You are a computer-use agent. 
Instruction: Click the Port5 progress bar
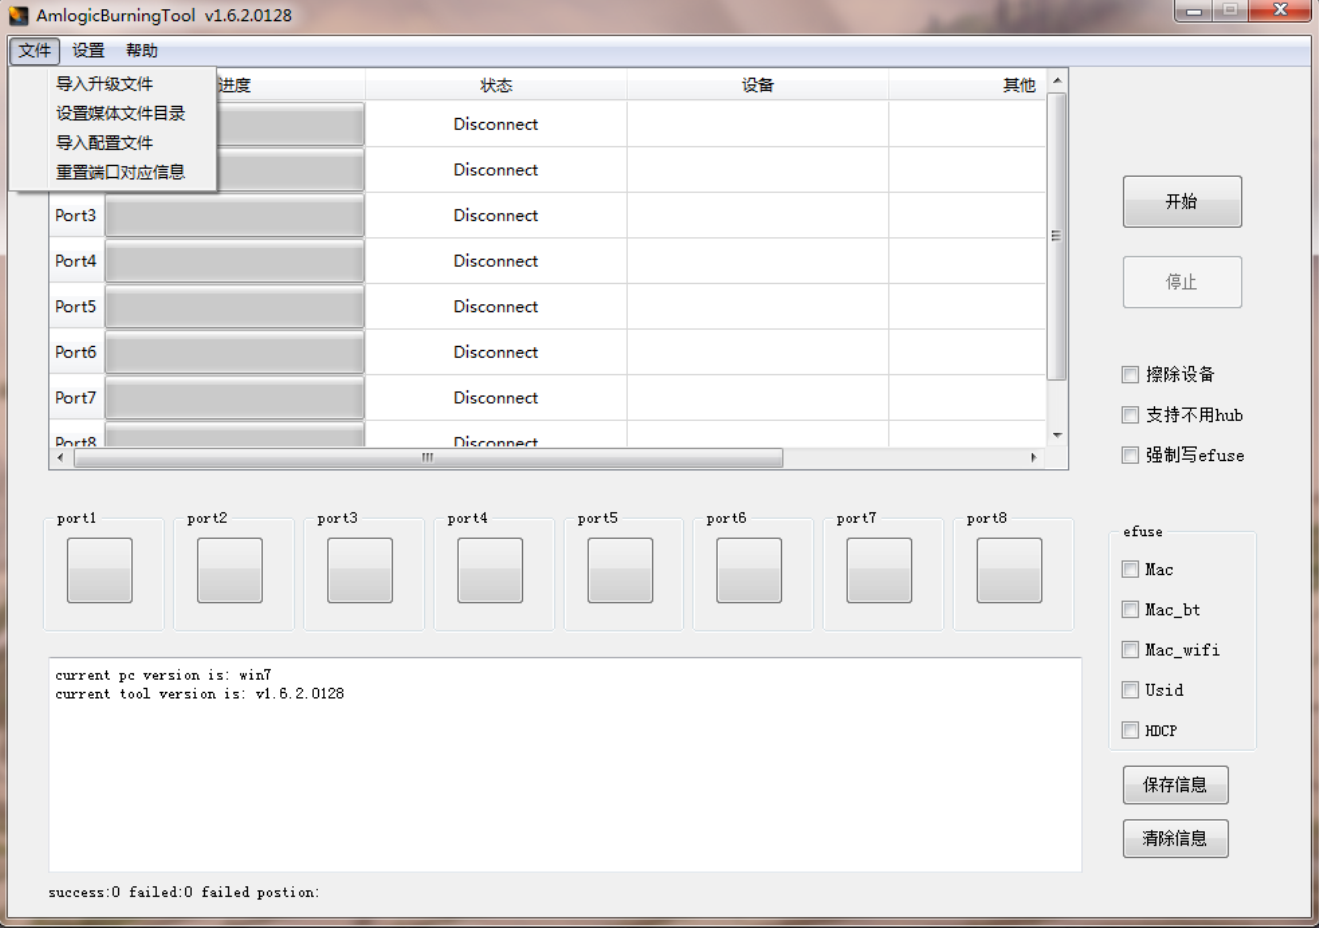pyautogui.click(x=235, y=307)
